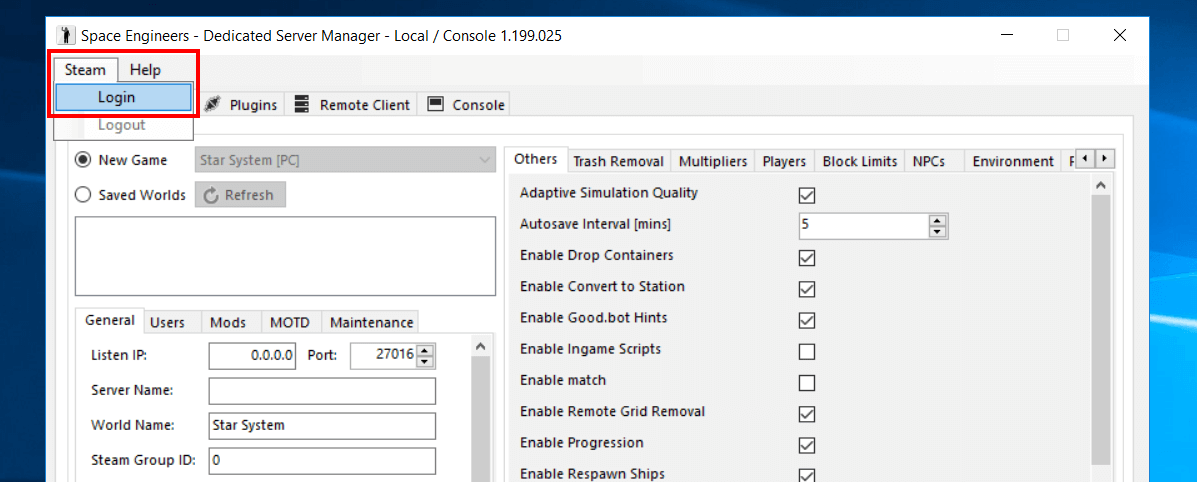Open the Steam menu

coord(86,70)
